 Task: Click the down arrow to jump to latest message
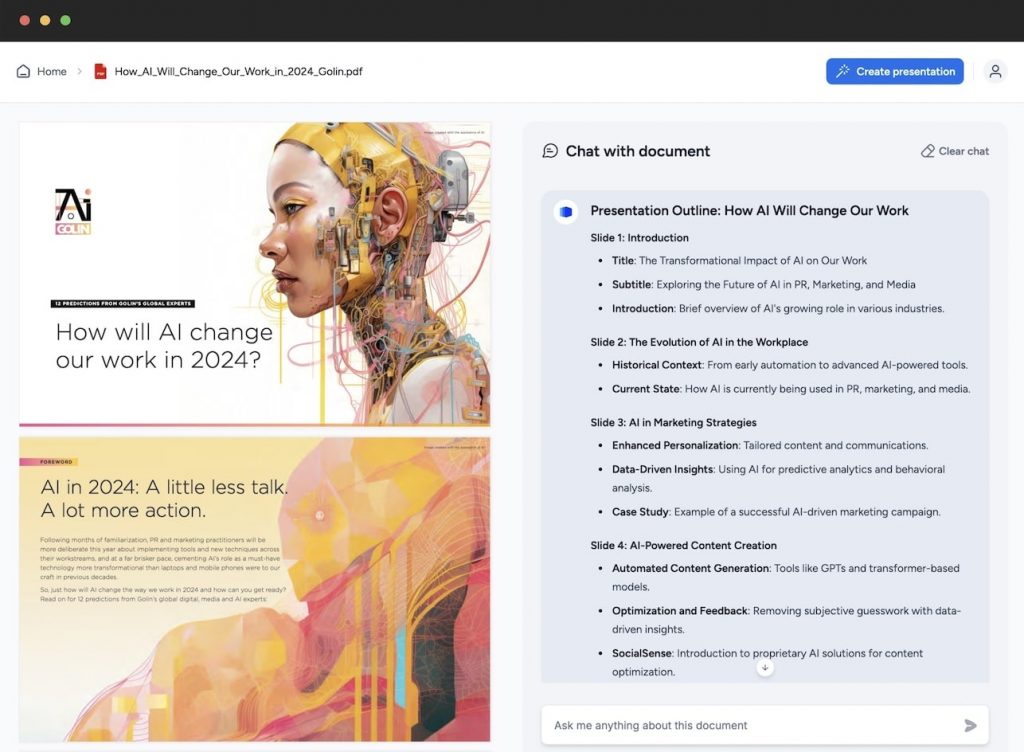(x=765, y=666)
